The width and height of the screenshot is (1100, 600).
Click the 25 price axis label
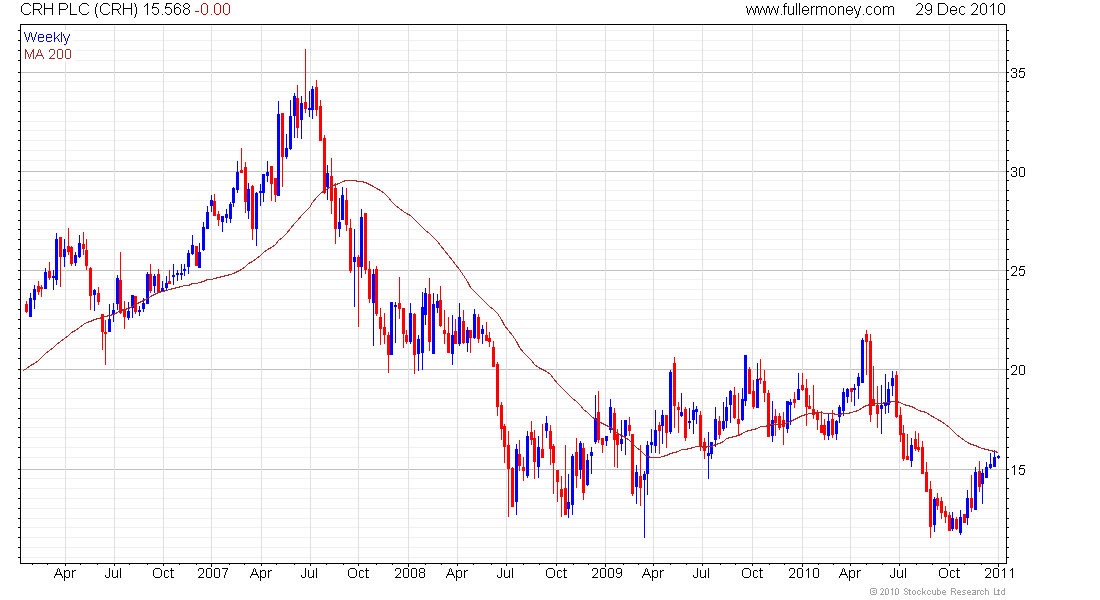click(1017, 271)
